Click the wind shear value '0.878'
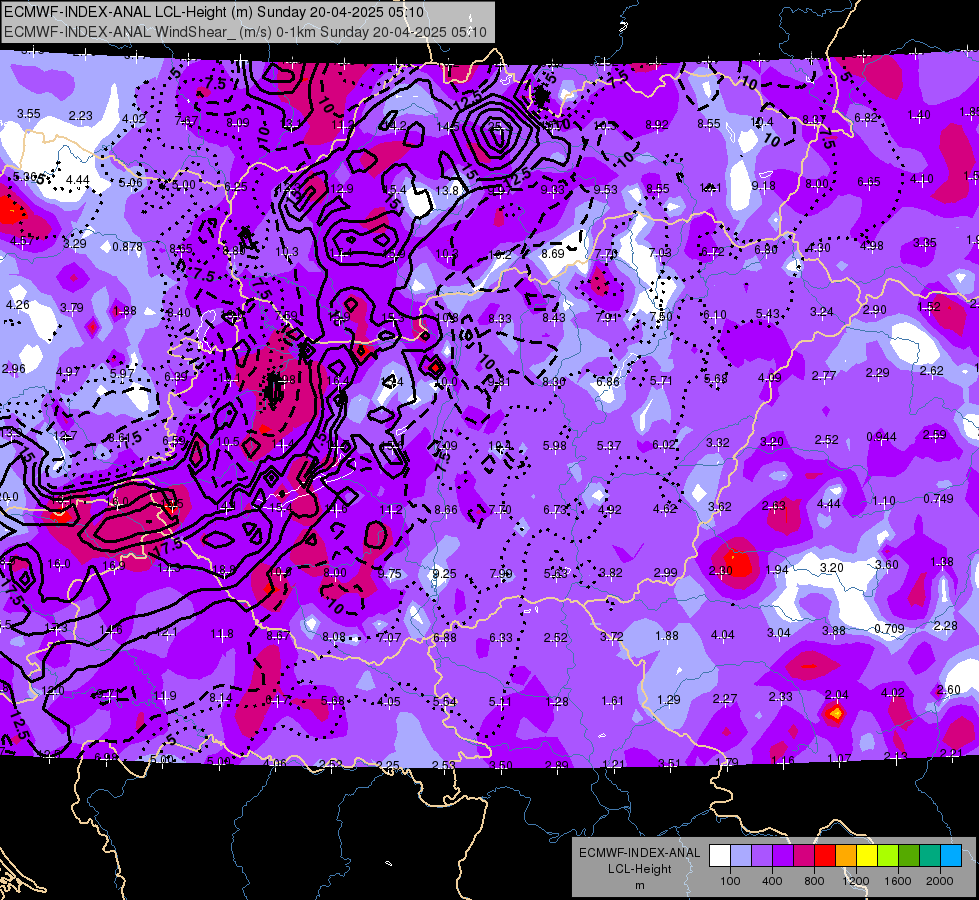 (x=127, y=247)
